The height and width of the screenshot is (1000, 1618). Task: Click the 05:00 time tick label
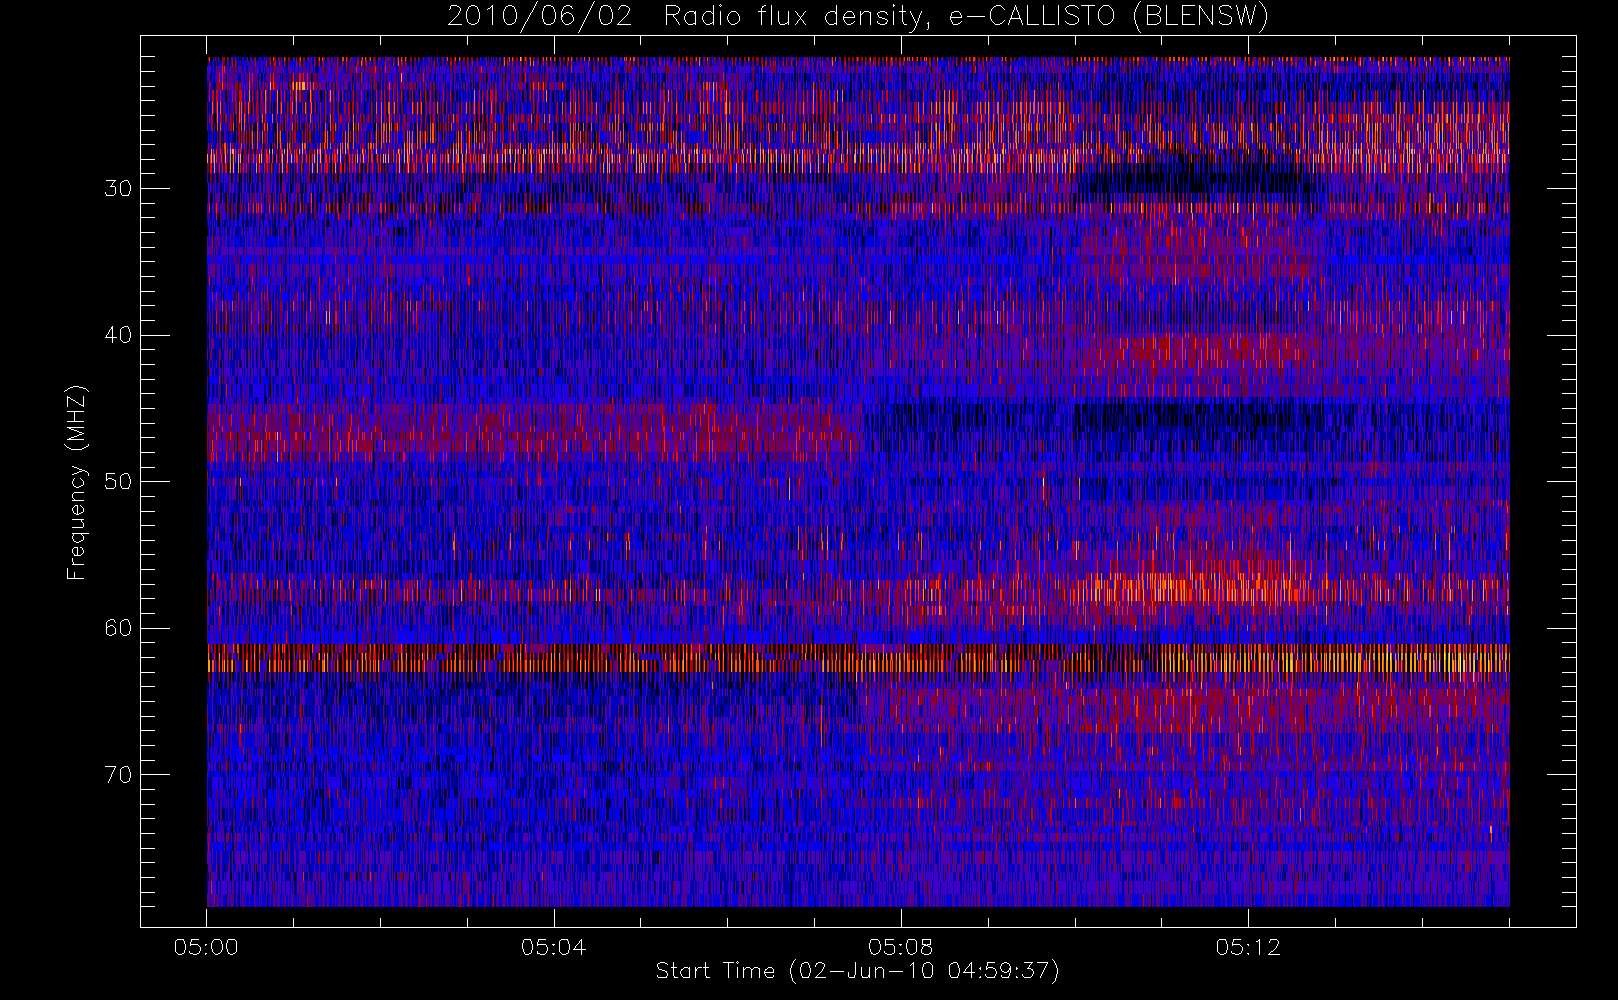click(206, 947)
